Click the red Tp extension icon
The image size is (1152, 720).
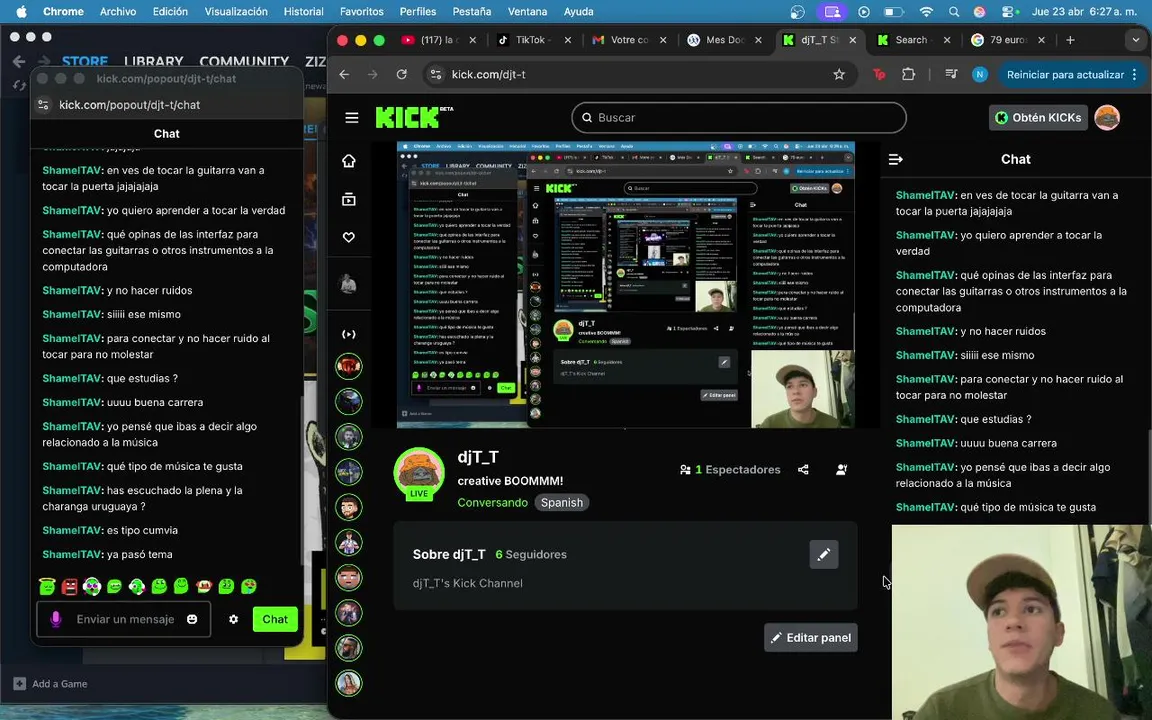tap(879, 74)
